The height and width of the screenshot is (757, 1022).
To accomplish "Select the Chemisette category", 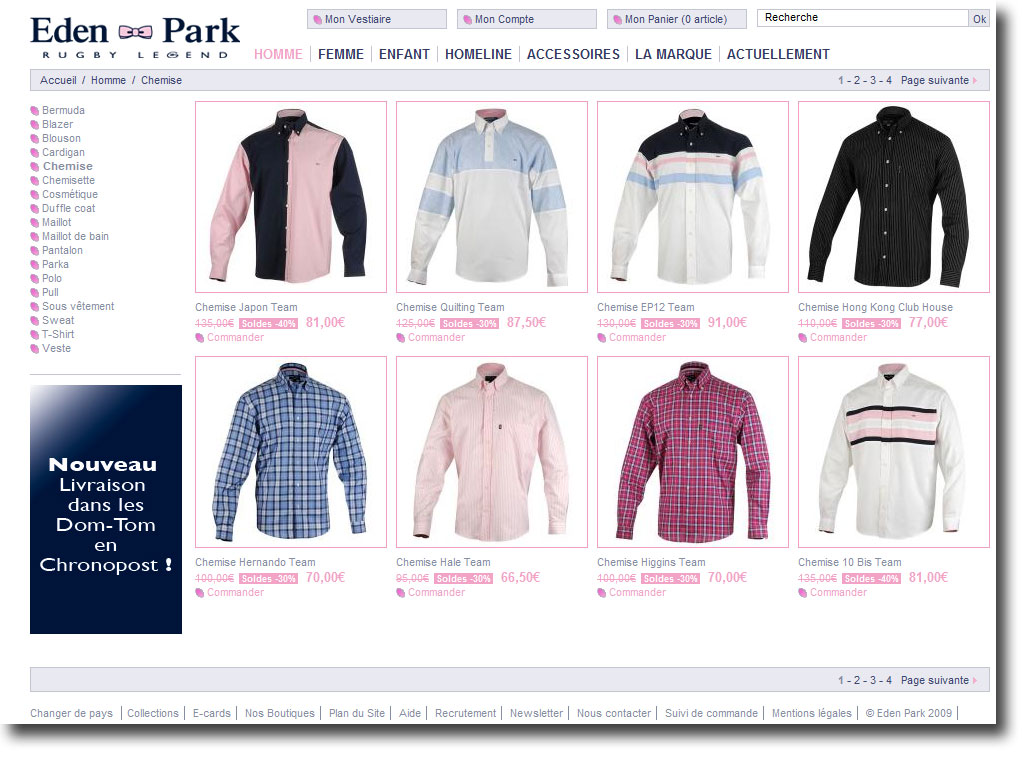I will [68, 180].
